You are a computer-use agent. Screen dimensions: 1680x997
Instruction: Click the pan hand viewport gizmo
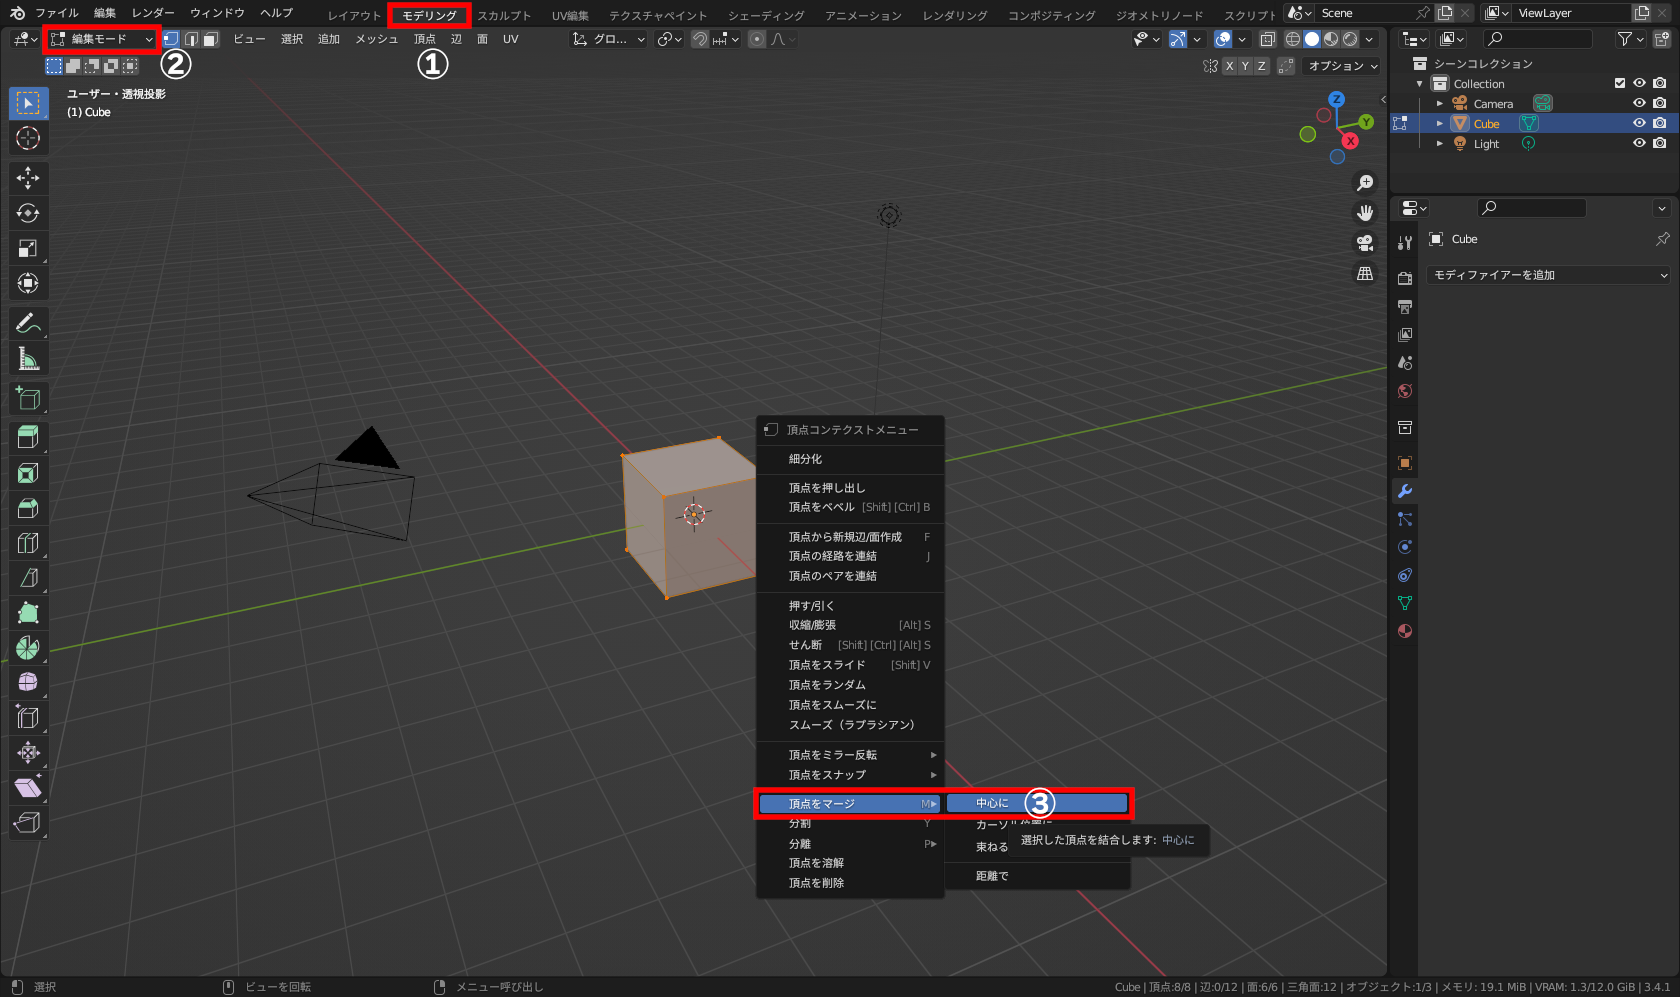click(1365, 213)
